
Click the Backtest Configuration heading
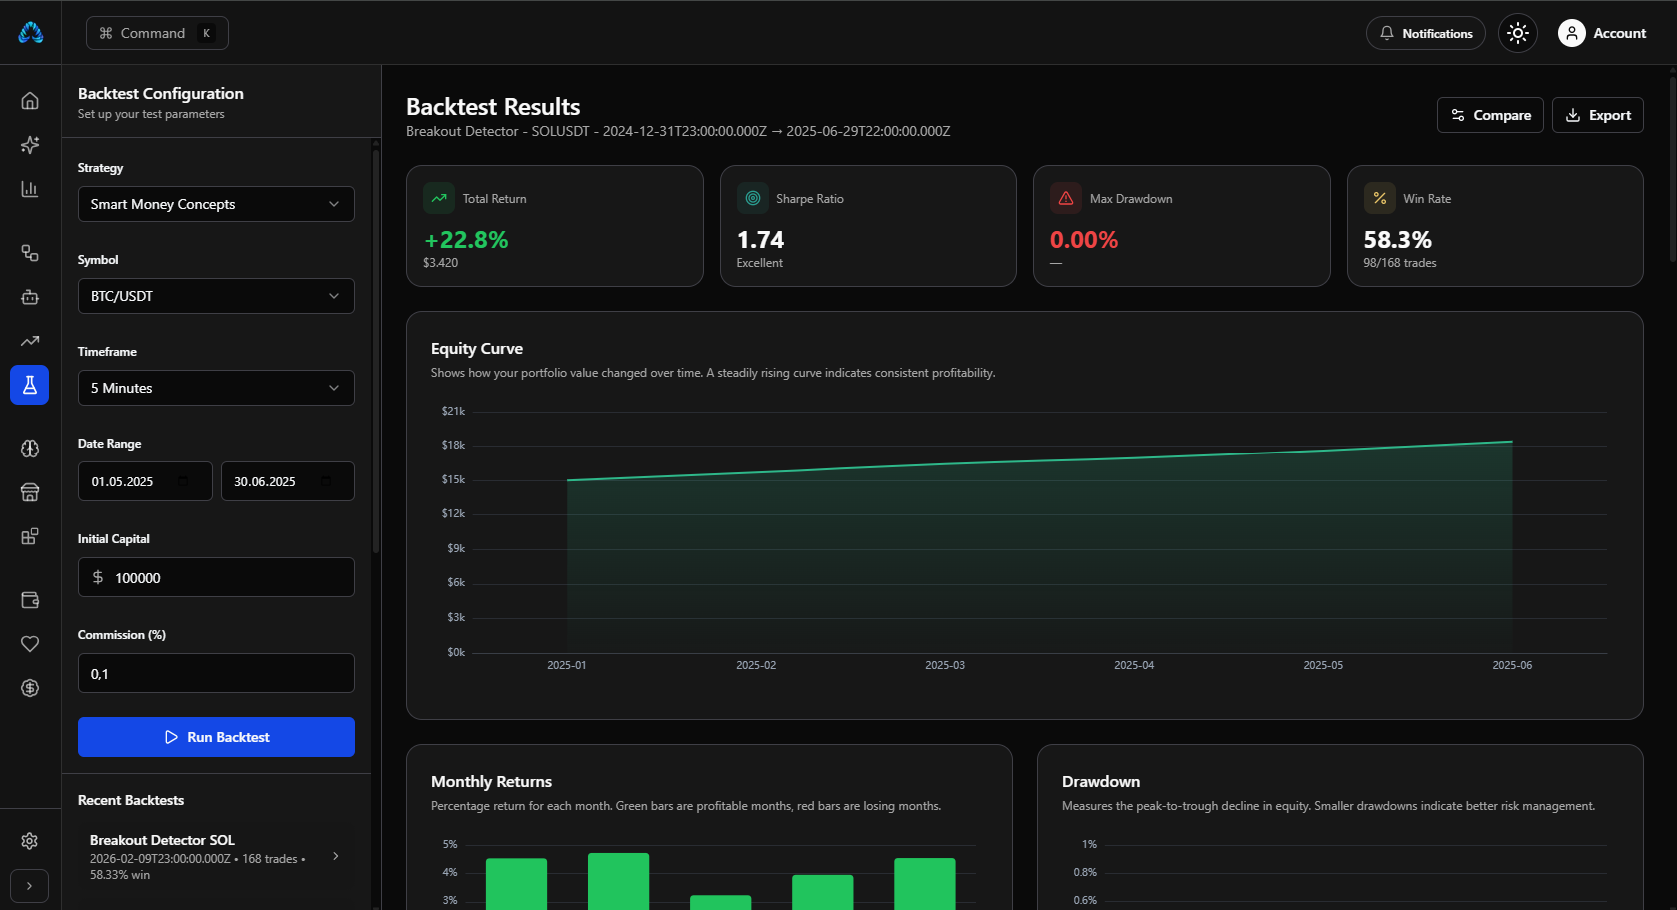coord(161,93)
